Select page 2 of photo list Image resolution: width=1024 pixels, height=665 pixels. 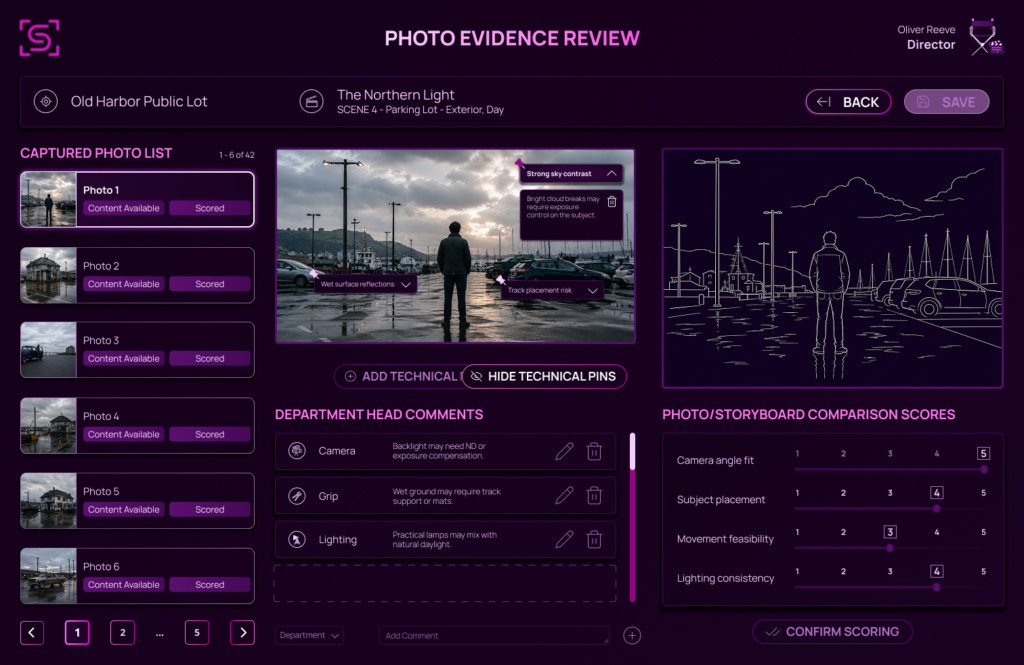click(122, 632)
